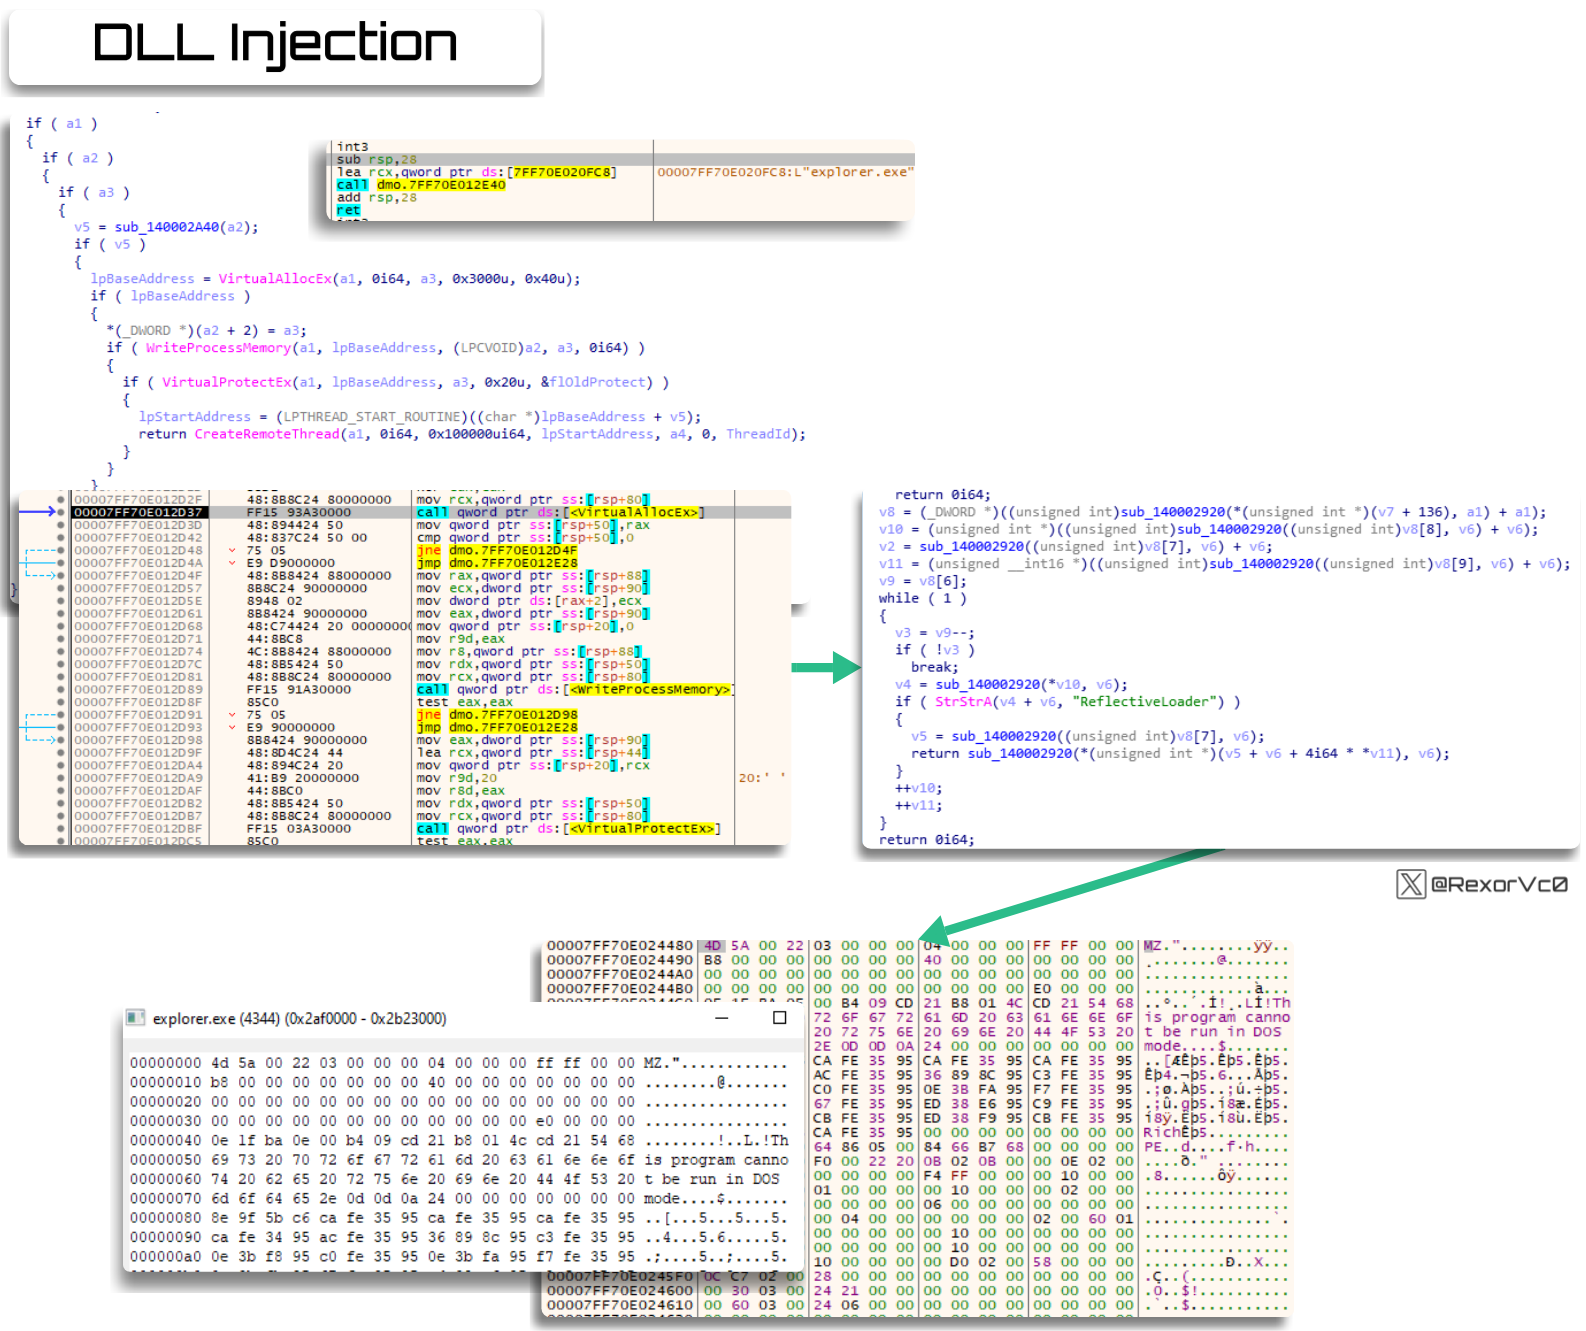The width and height of the screenshot is (1586, 1331).
Task: Select the call VirtualProtectEx instruction row
Action: 431,828
